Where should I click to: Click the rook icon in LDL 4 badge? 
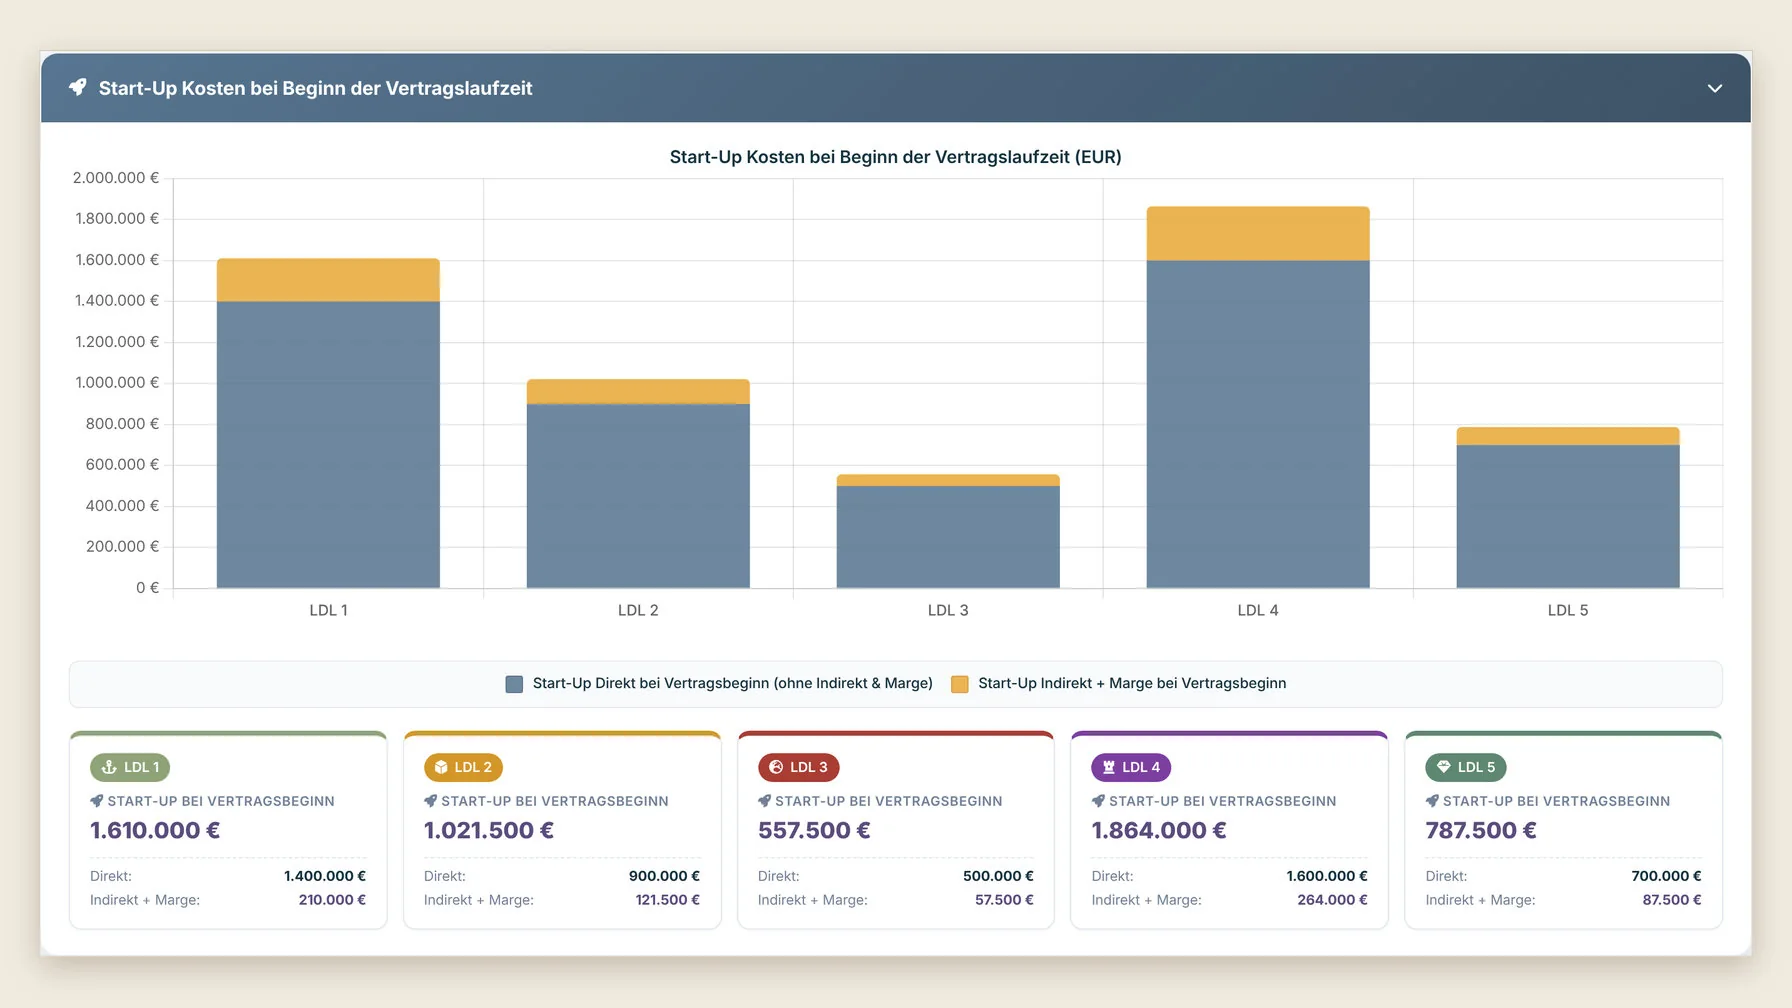pyautogui.click(x=1109, y=767)
